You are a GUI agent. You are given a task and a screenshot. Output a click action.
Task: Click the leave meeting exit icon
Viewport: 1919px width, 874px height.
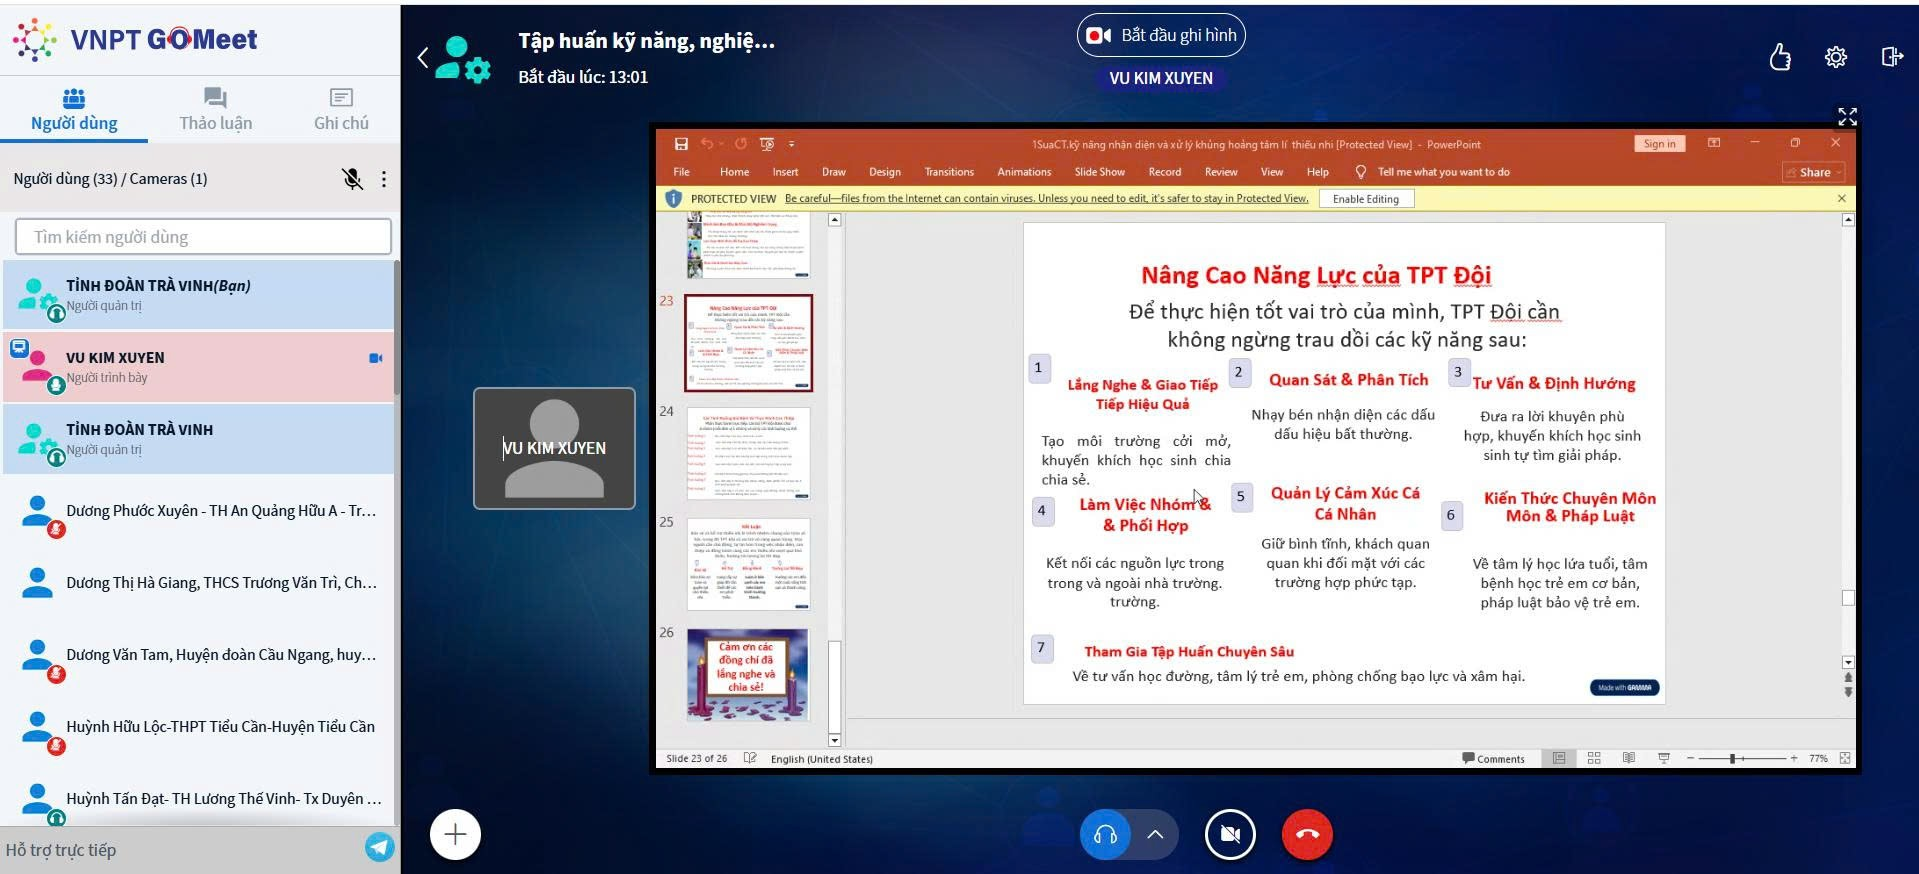[x=1891, y=57]
